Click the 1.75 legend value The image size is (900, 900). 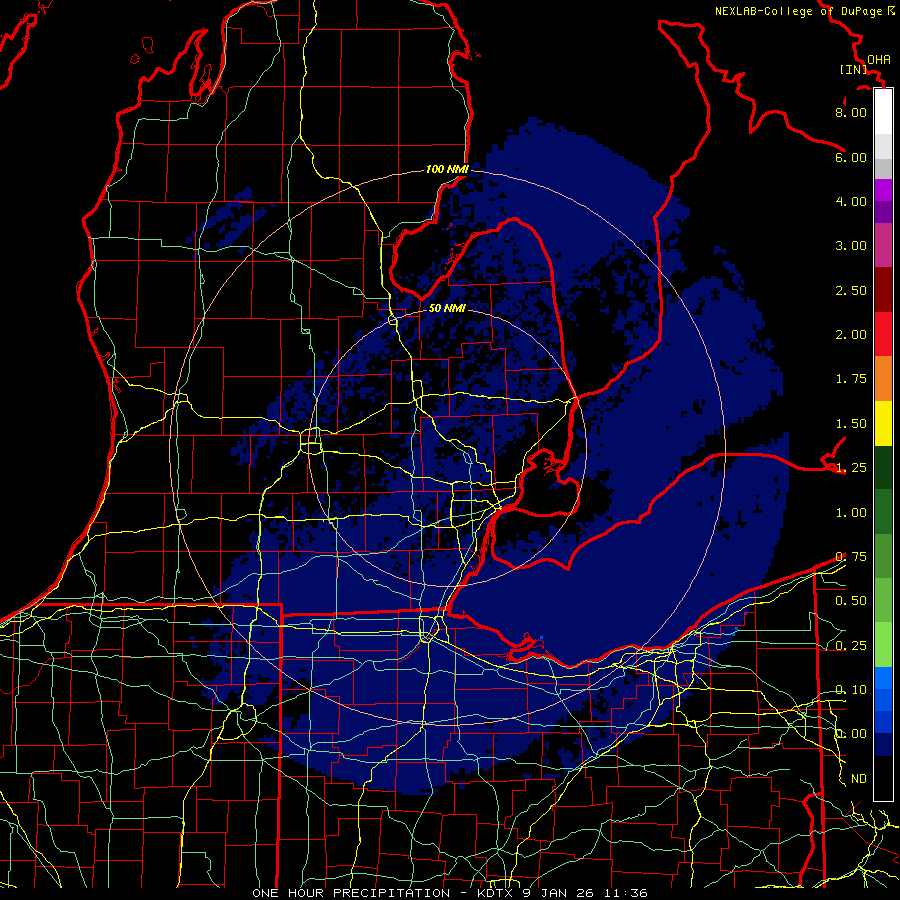[x=851, y=379]
